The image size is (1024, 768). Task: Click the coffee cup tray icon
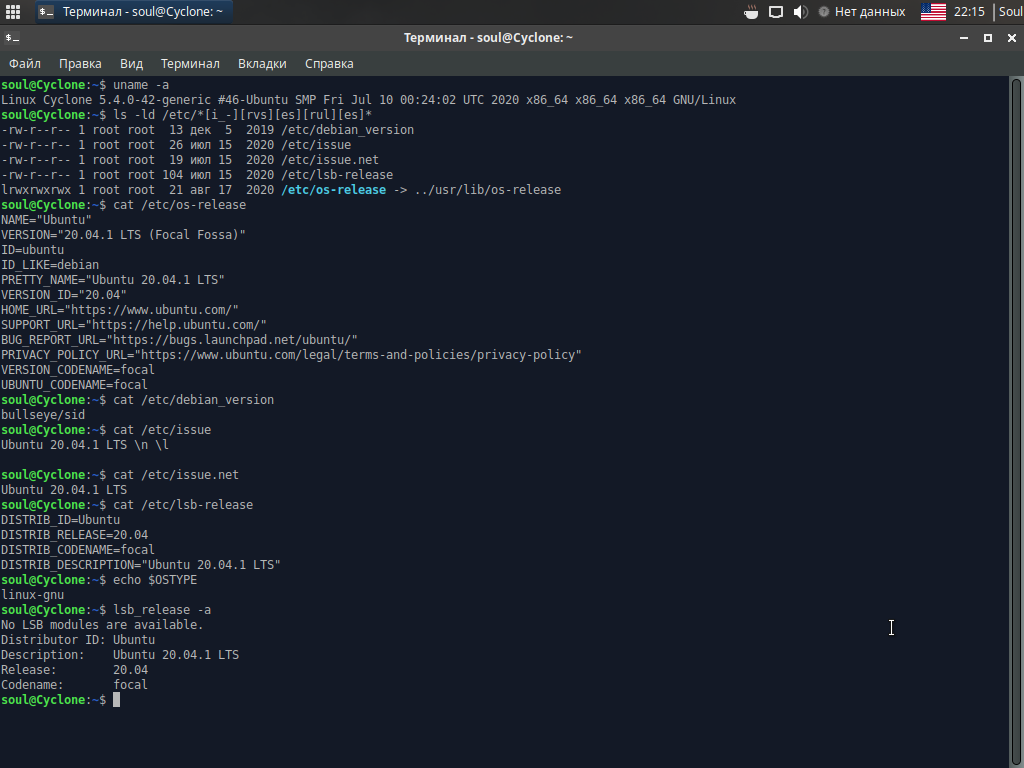pyautogui.click(x=751, y=12)
